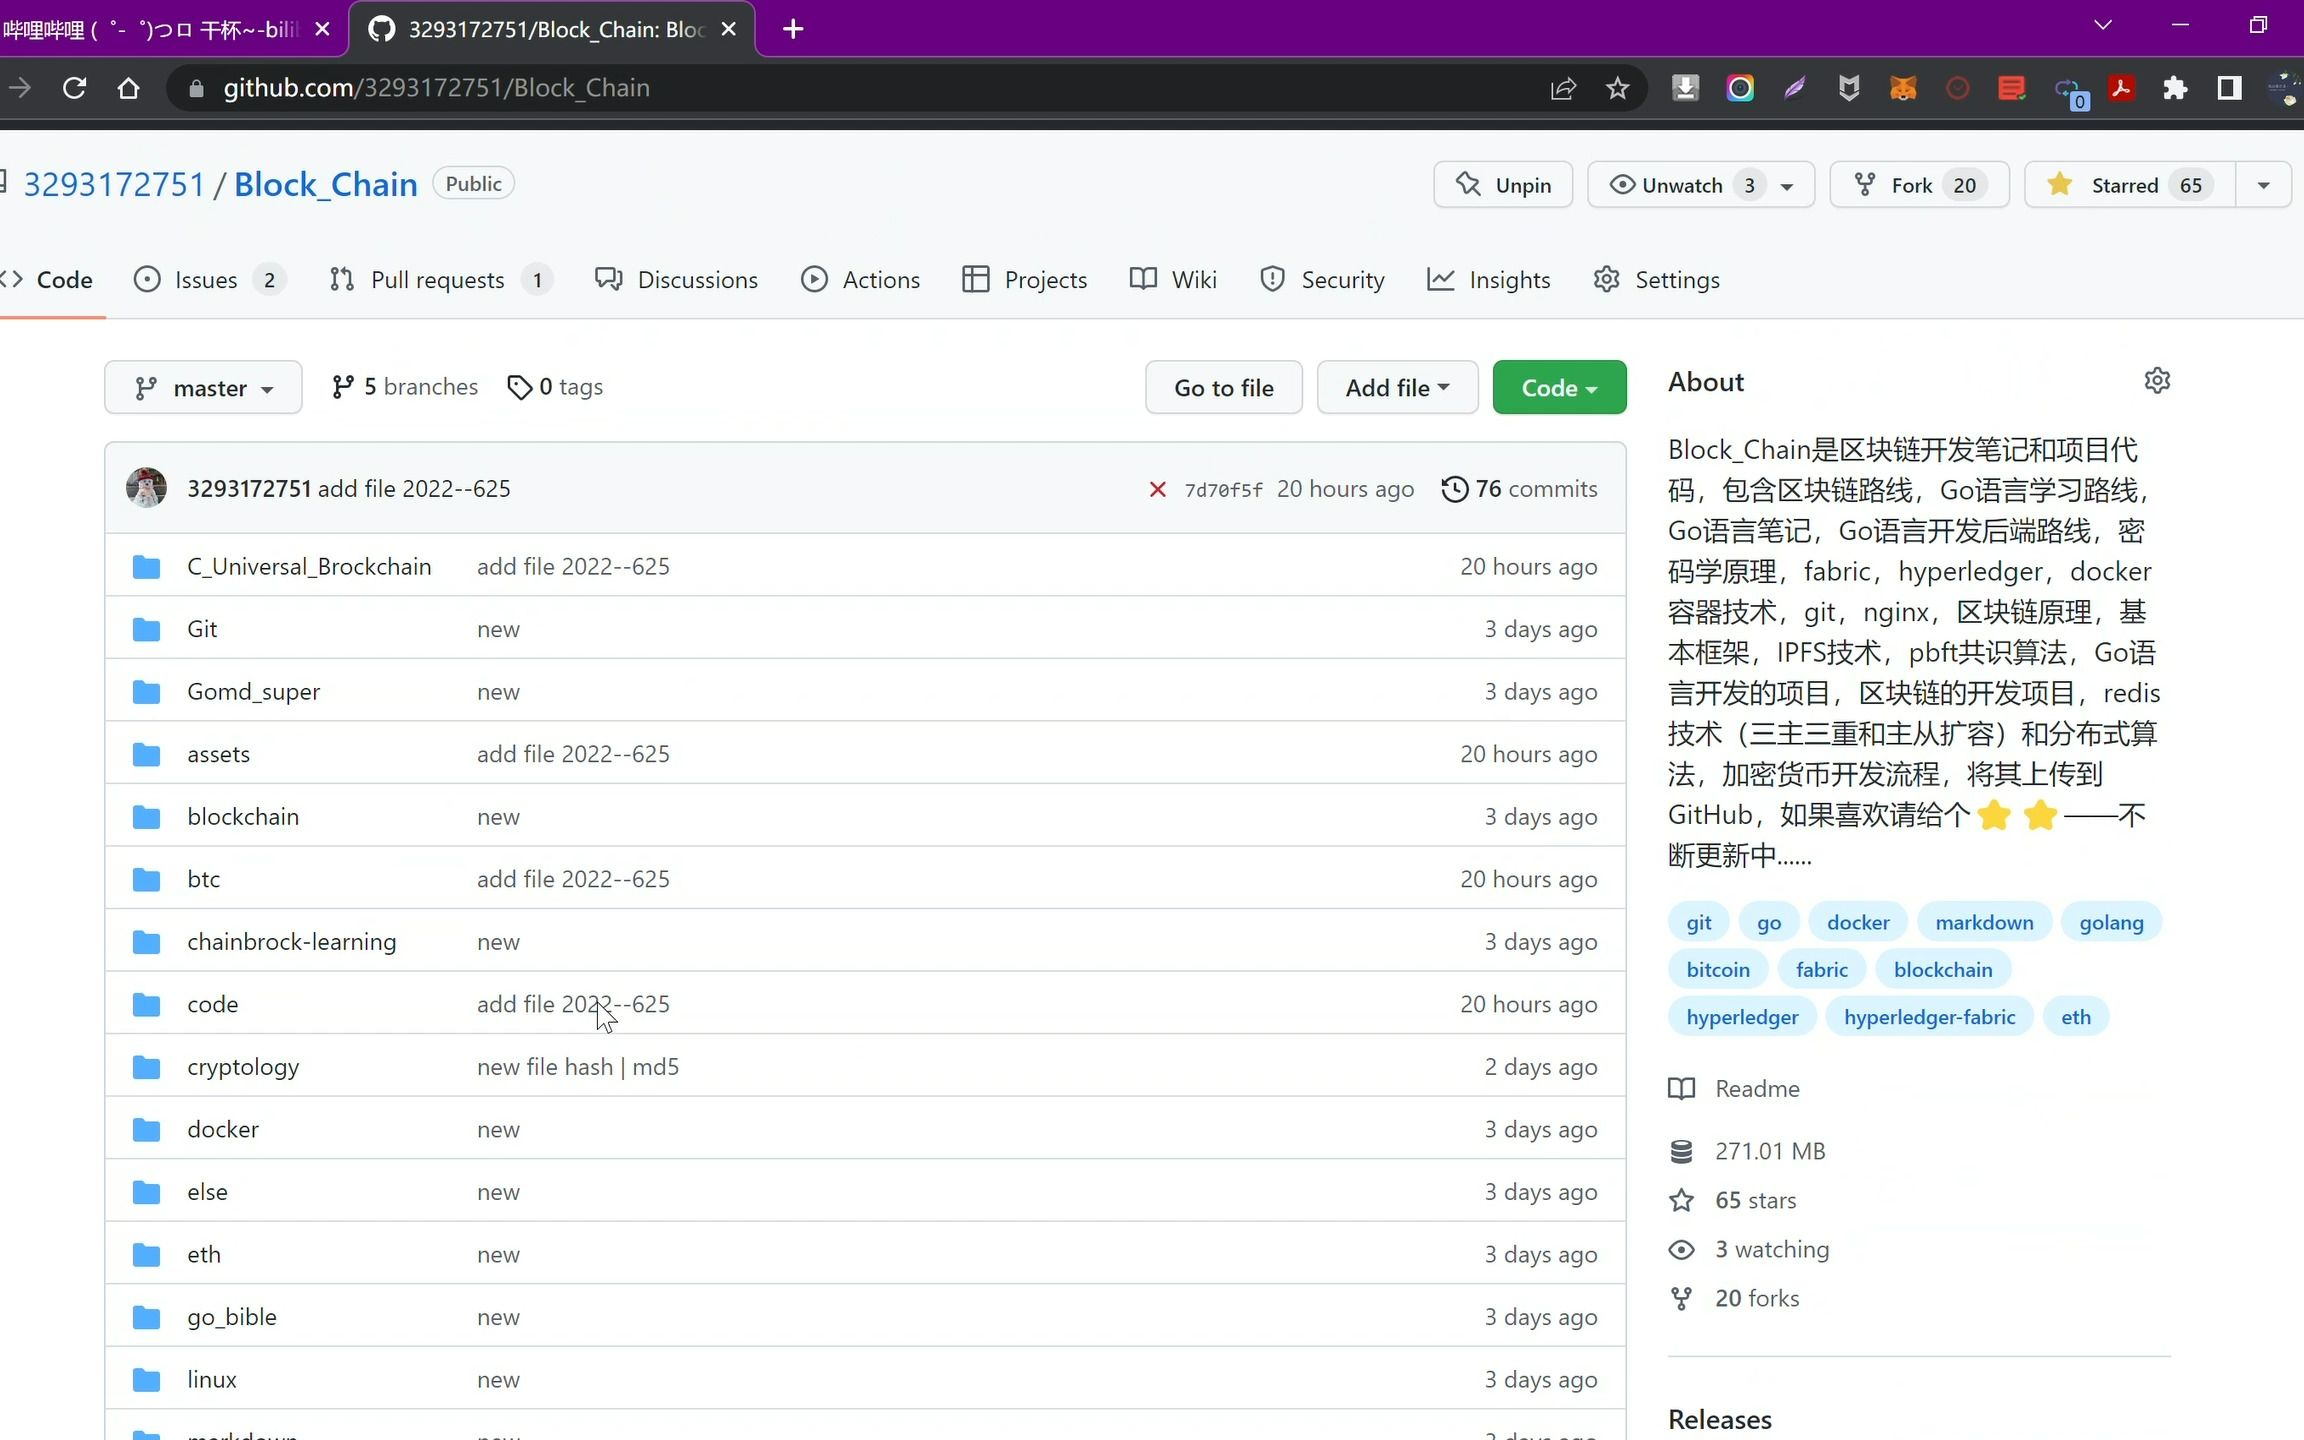Screen dimensions: 2304x1440
Task: Click the folder icon for blockchain
Action: pyautogui.click(x=146, y=817)
